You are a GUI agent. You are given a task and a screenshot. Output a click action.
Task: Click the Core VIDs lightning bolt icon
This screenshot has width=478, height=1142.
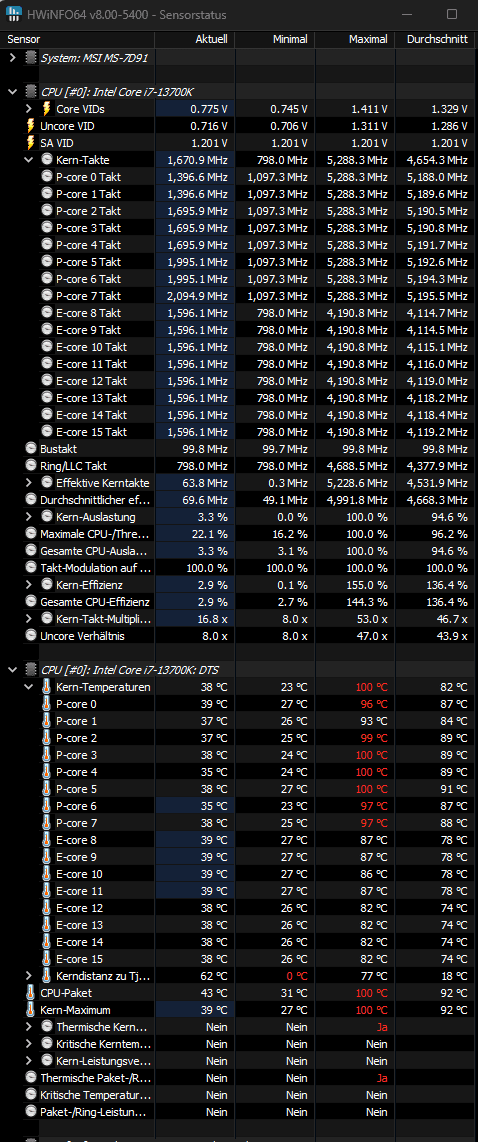(x=47, y=109)
